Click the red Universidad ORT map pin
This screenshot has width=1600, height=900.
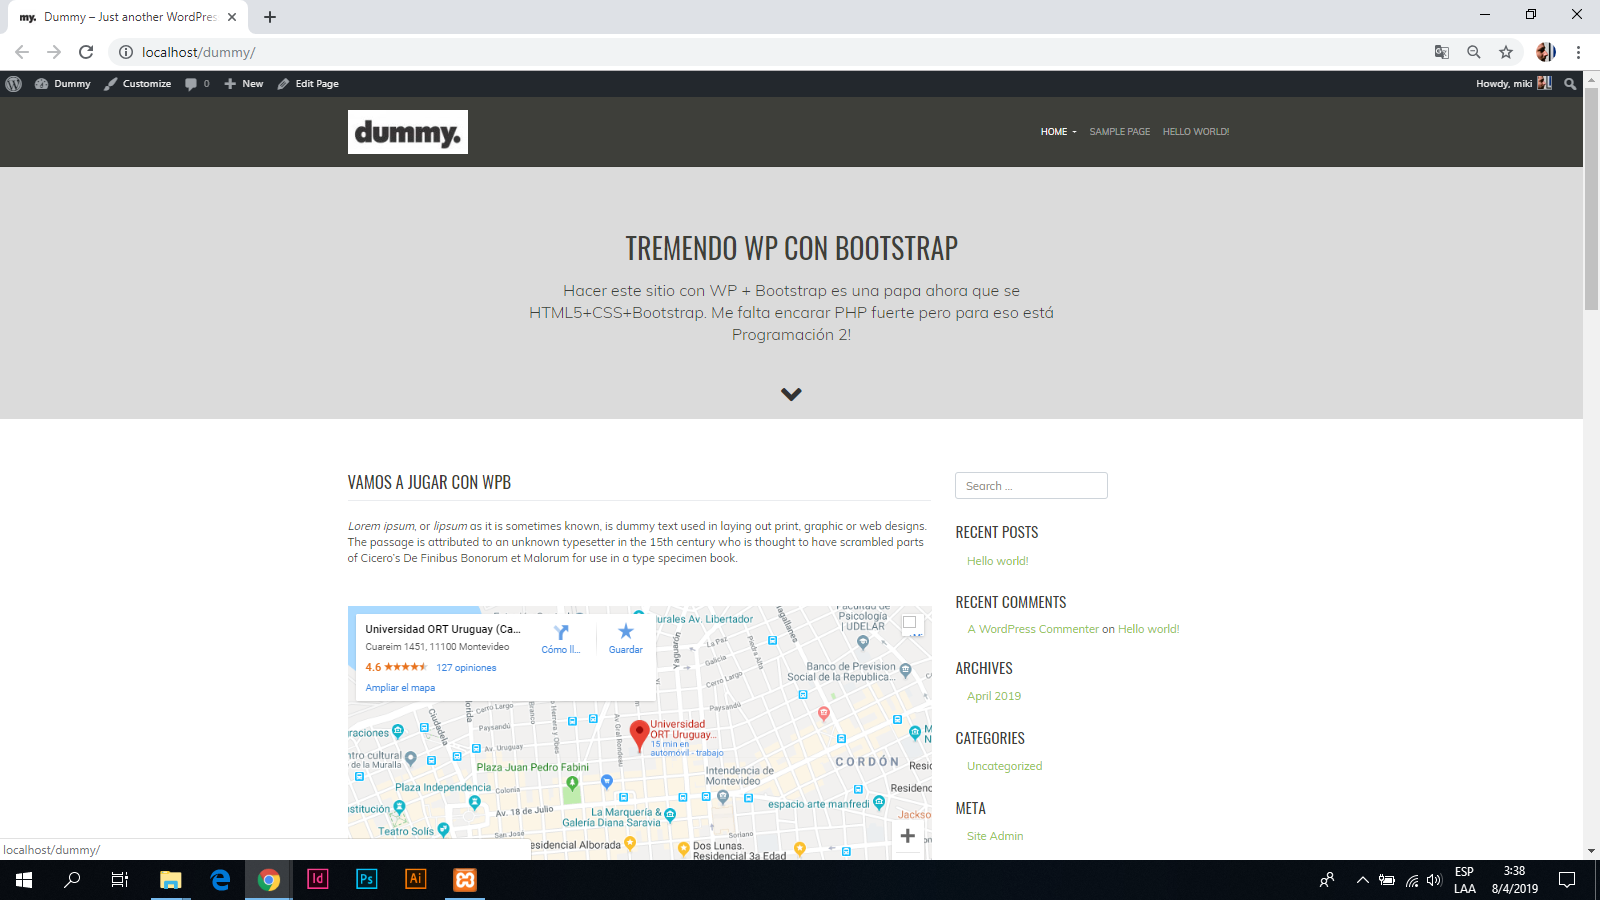(640, 735)
